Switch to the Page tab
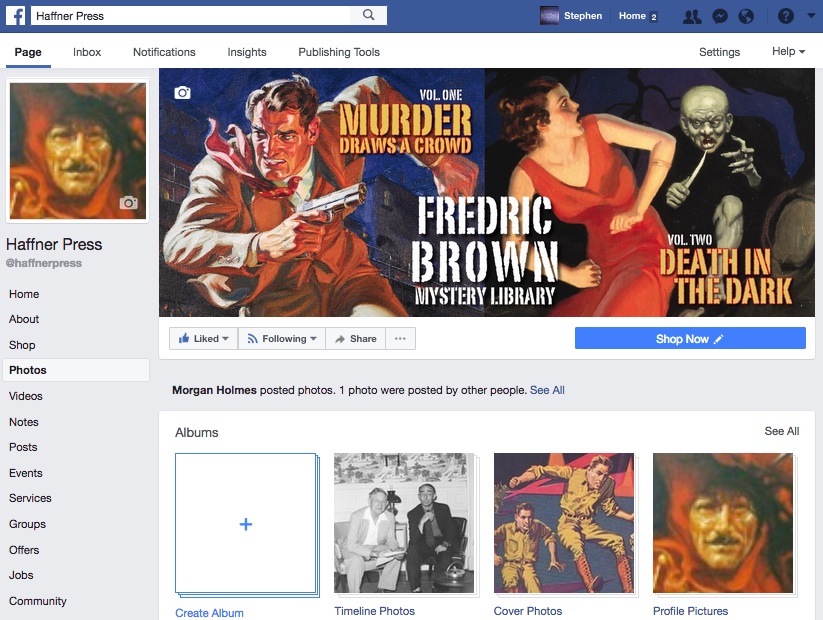Image resolution: width=823 pixels, height=620 pixels. pos(28,52)
